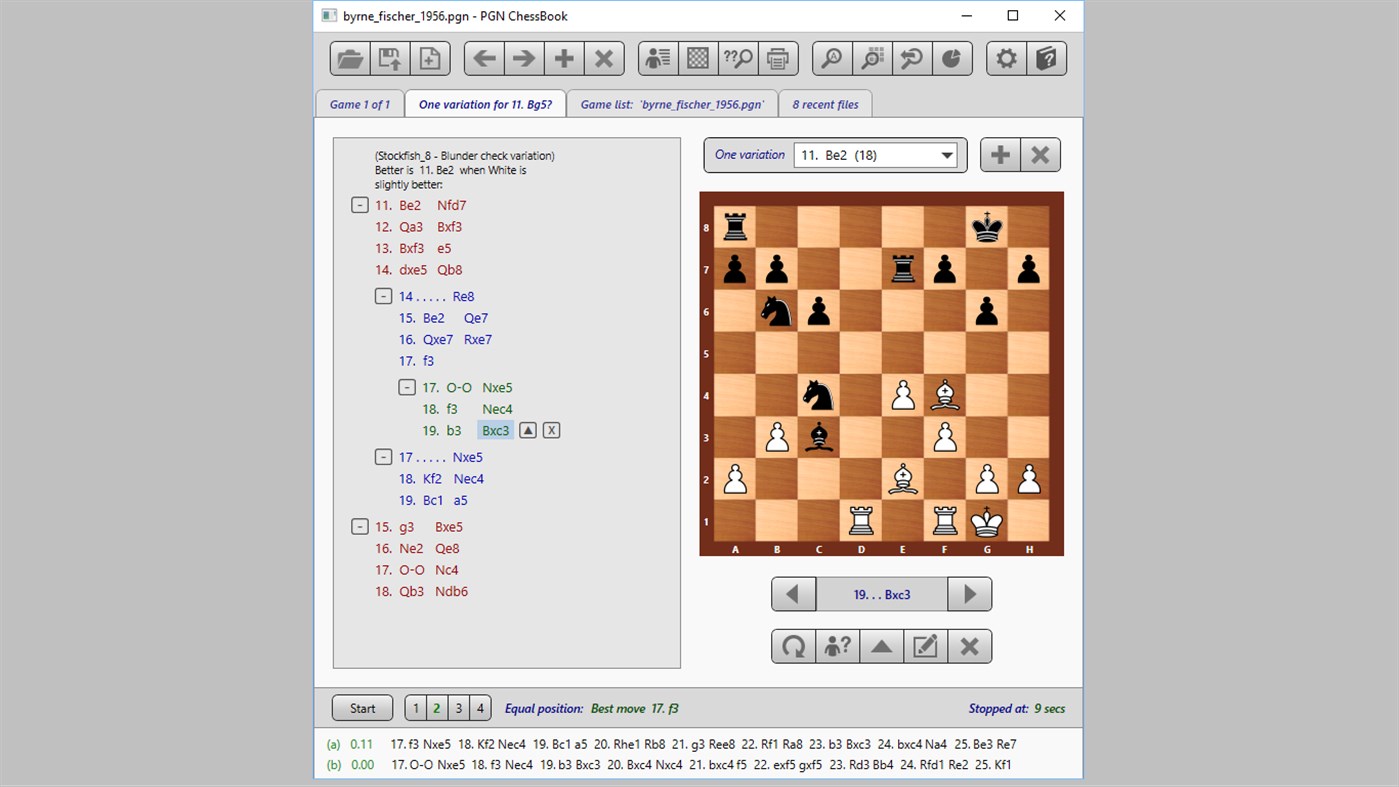
Task: Open the pie chart statistics tool
Action: click(951, 58)
